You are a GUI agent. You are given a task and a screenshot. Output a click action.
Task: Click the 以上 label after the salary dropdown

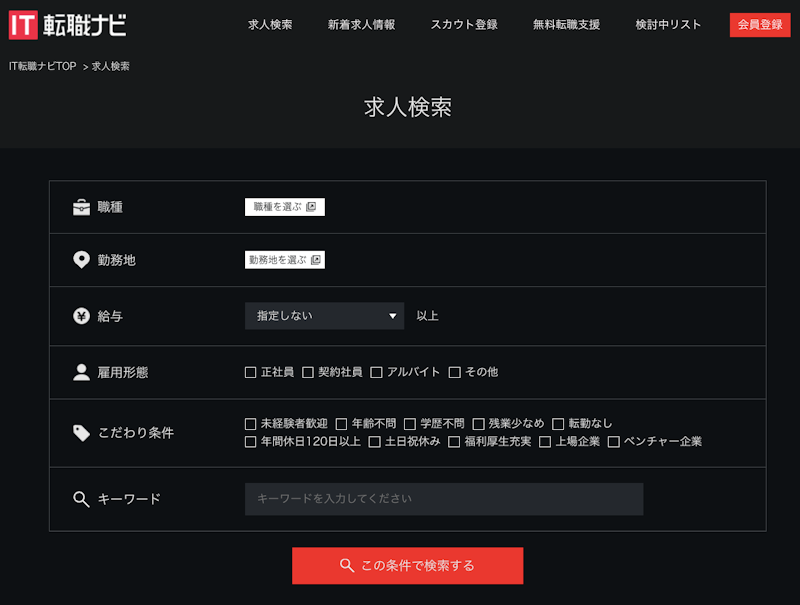point(428,316)
